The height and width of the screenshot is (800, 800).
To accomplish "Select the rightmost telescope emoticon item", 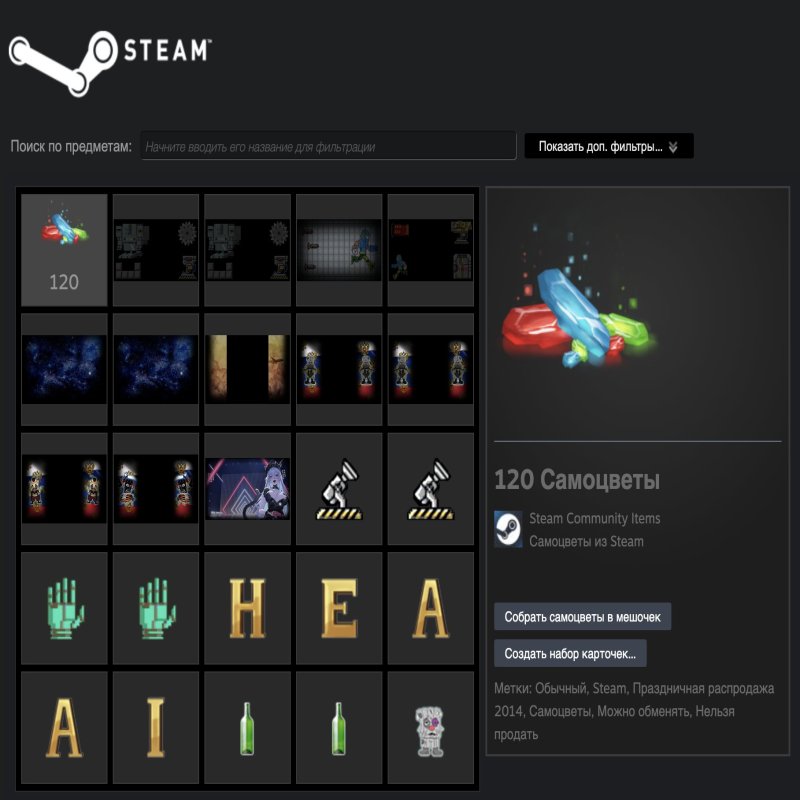I will [430, 489].
